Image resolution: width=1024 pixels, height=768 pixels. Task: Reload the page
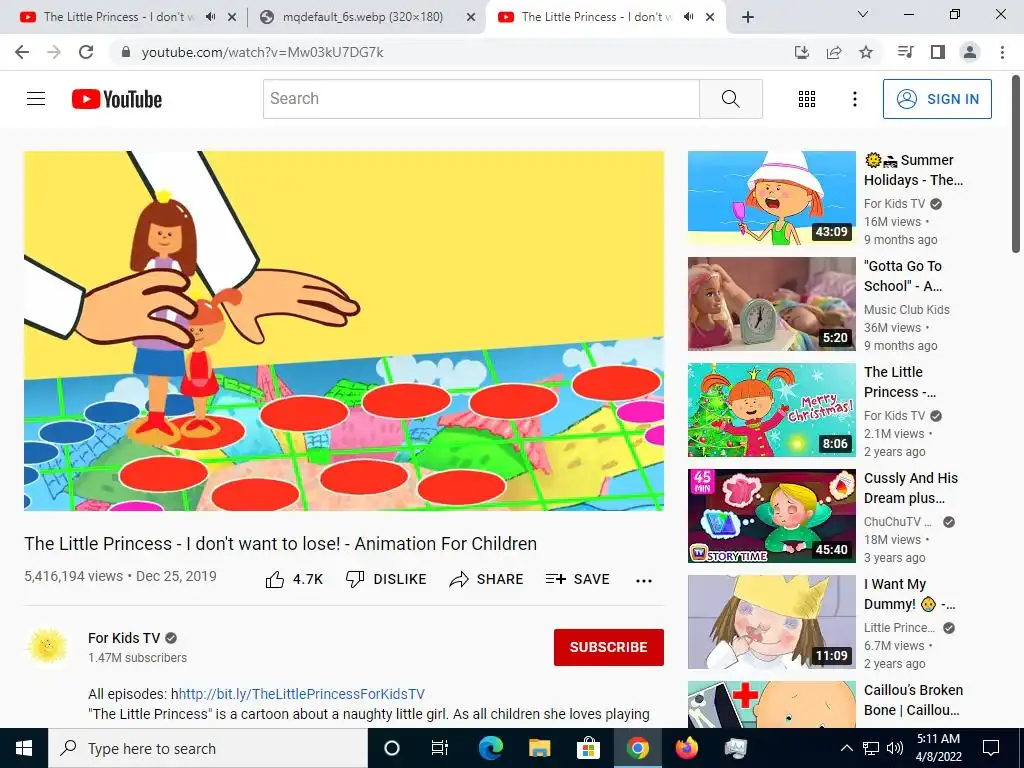pyautogui.click(x=86, y=52)
